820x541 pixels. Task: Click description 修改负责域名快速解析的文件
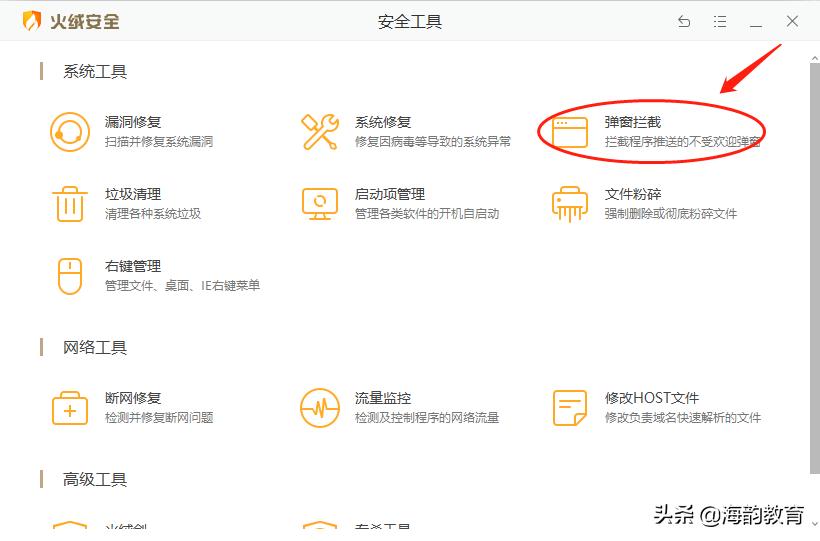(x=683, y=418)
